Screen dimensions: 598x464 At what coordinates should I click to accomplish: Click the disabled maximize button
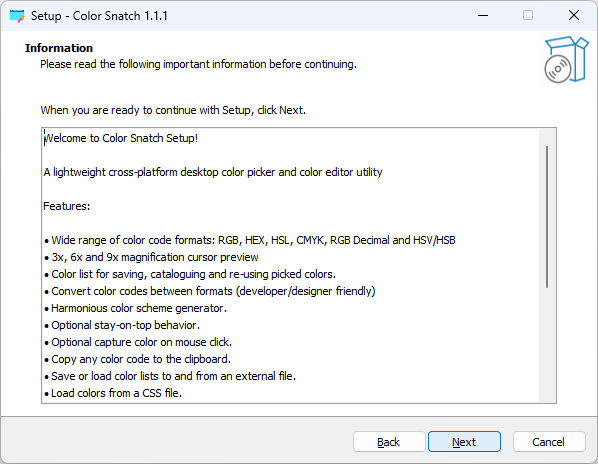528,16
